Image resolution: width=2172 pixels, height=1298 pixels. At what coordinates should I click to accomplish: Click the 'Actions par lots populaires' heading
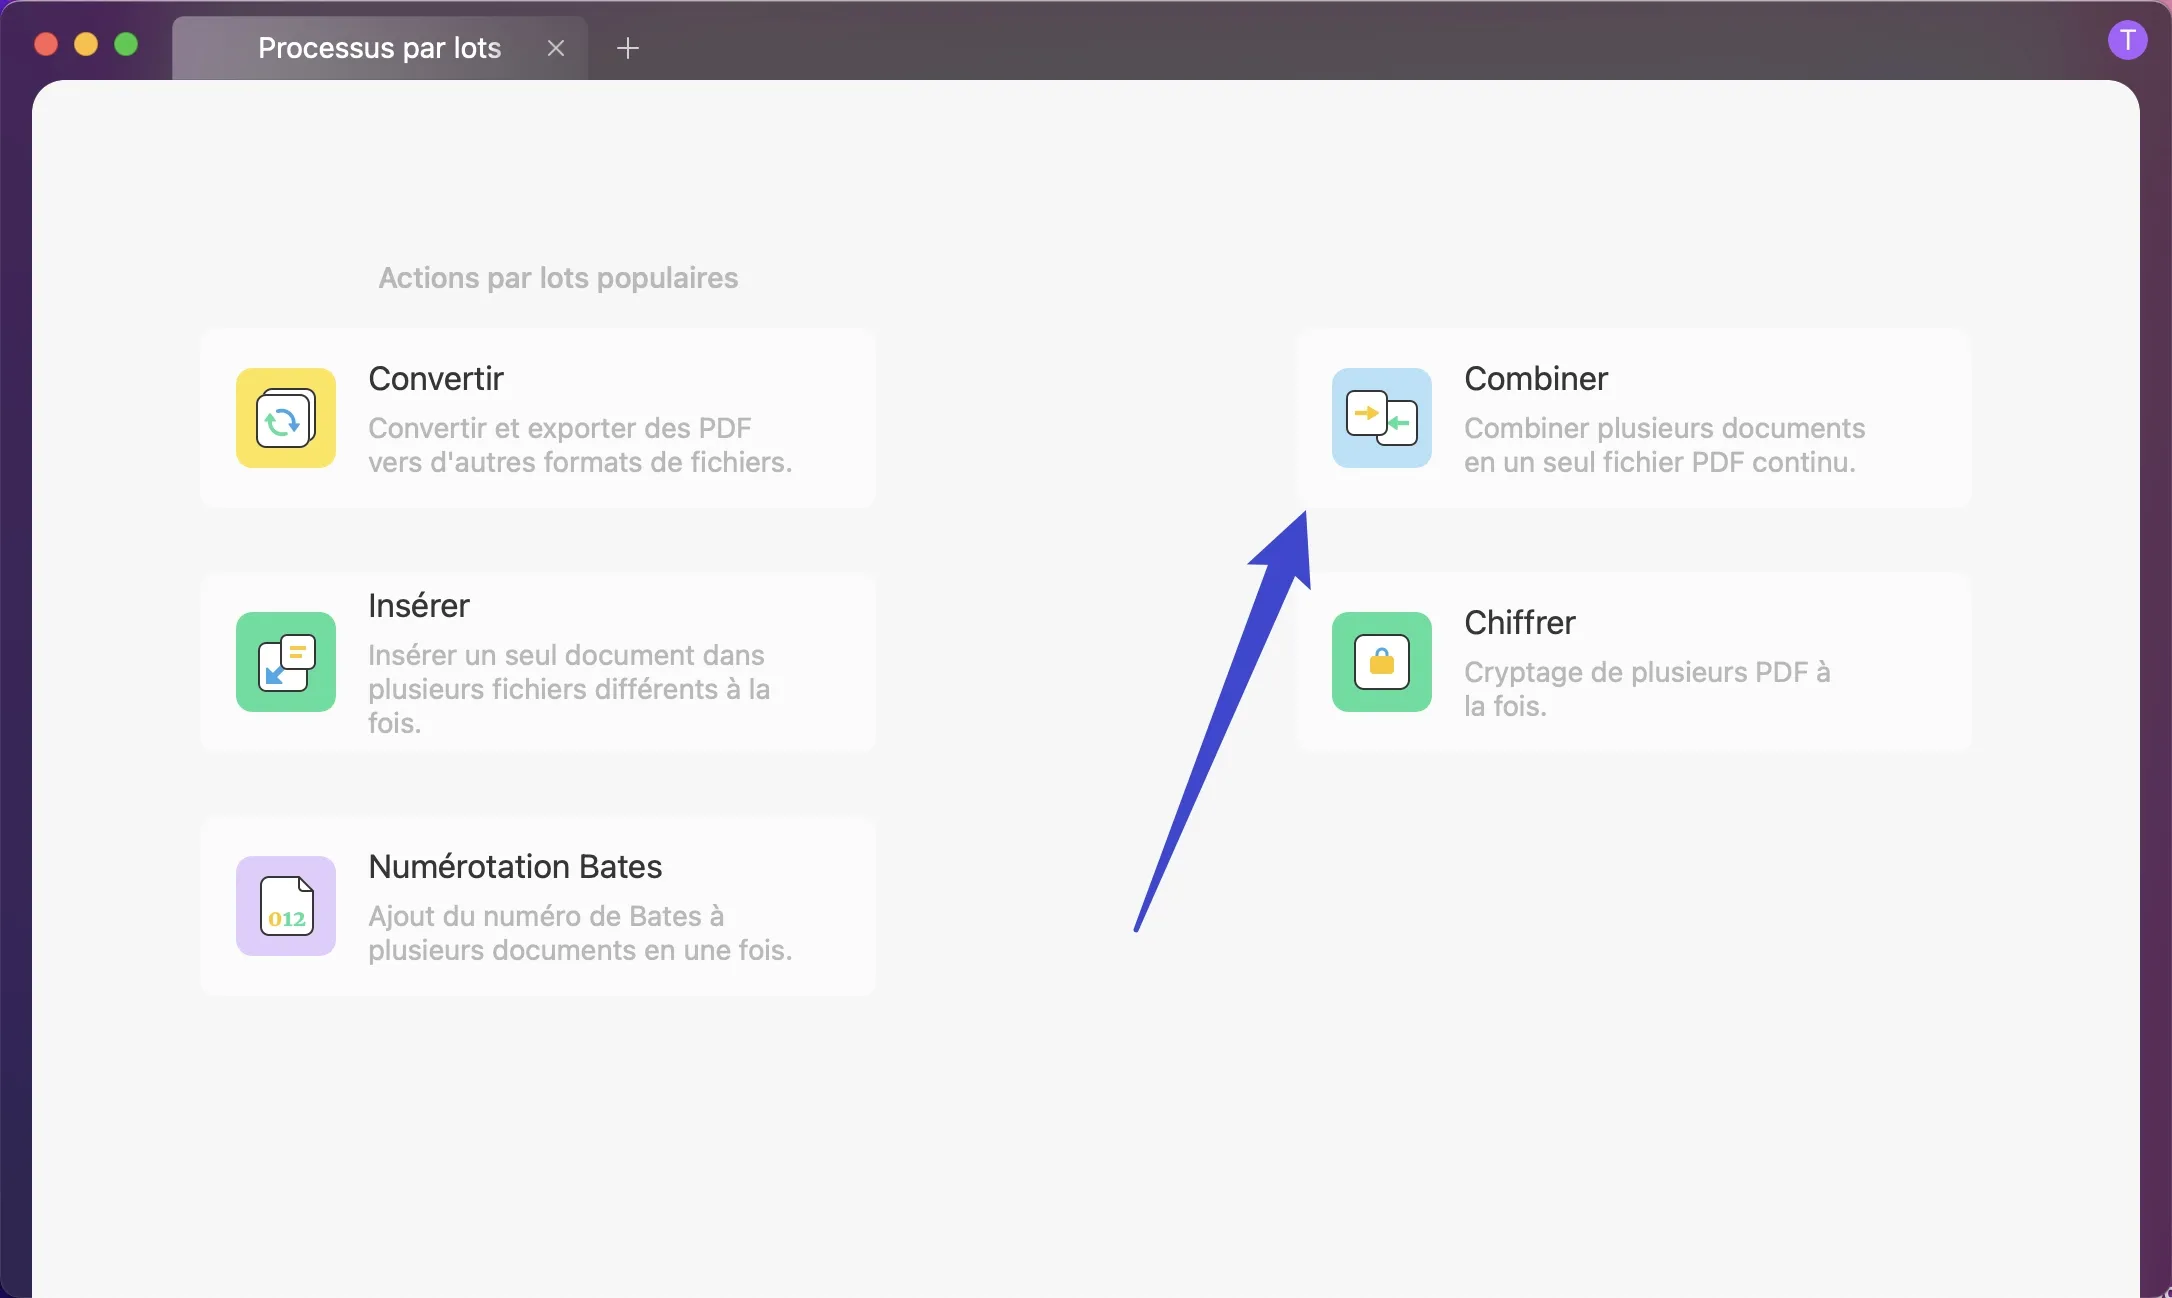tap(558, 278)
